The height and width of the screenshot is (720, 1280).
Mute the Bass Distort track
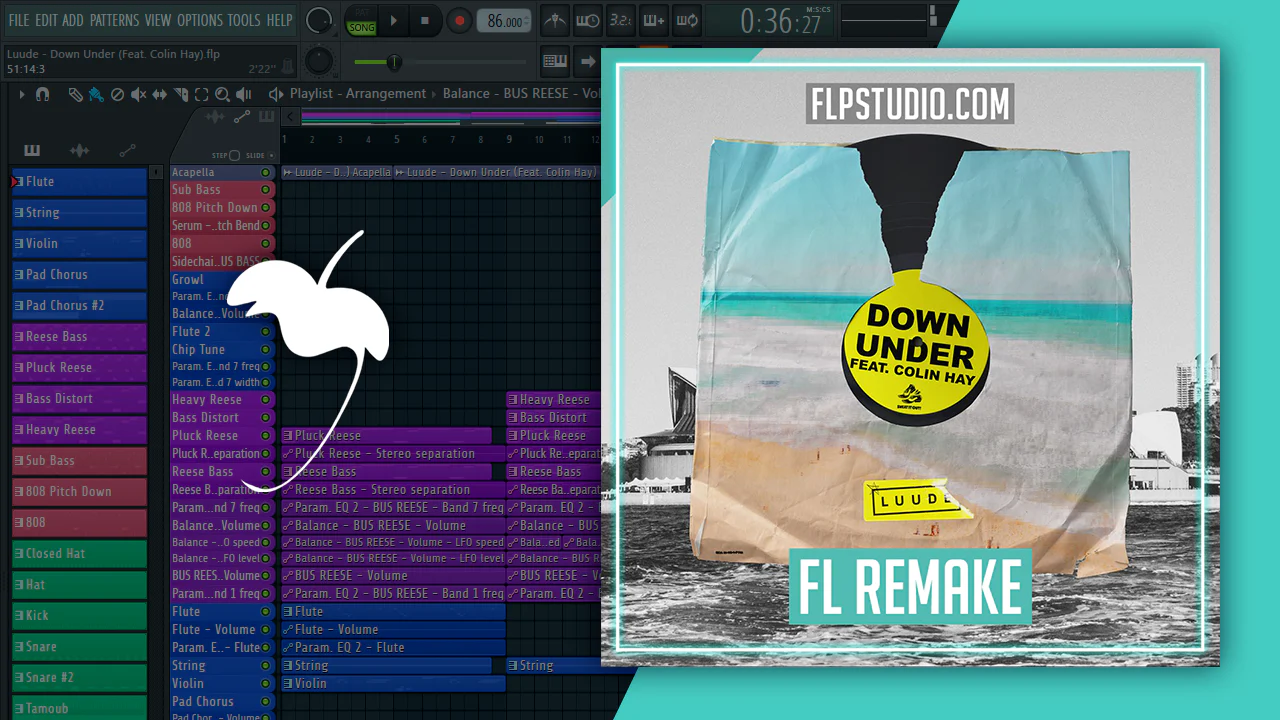(x=265, y=418)
